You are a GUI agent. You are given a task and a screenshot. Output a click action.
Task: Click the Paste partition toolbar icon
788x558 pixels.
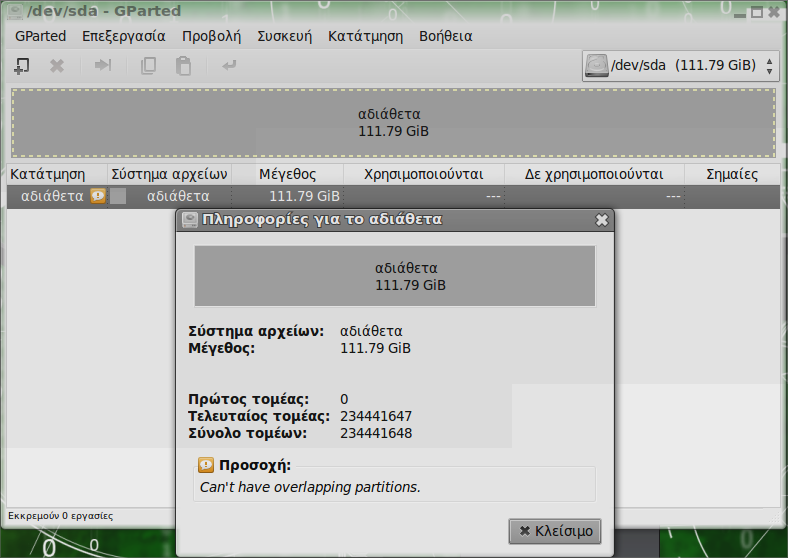coord(183,66)
